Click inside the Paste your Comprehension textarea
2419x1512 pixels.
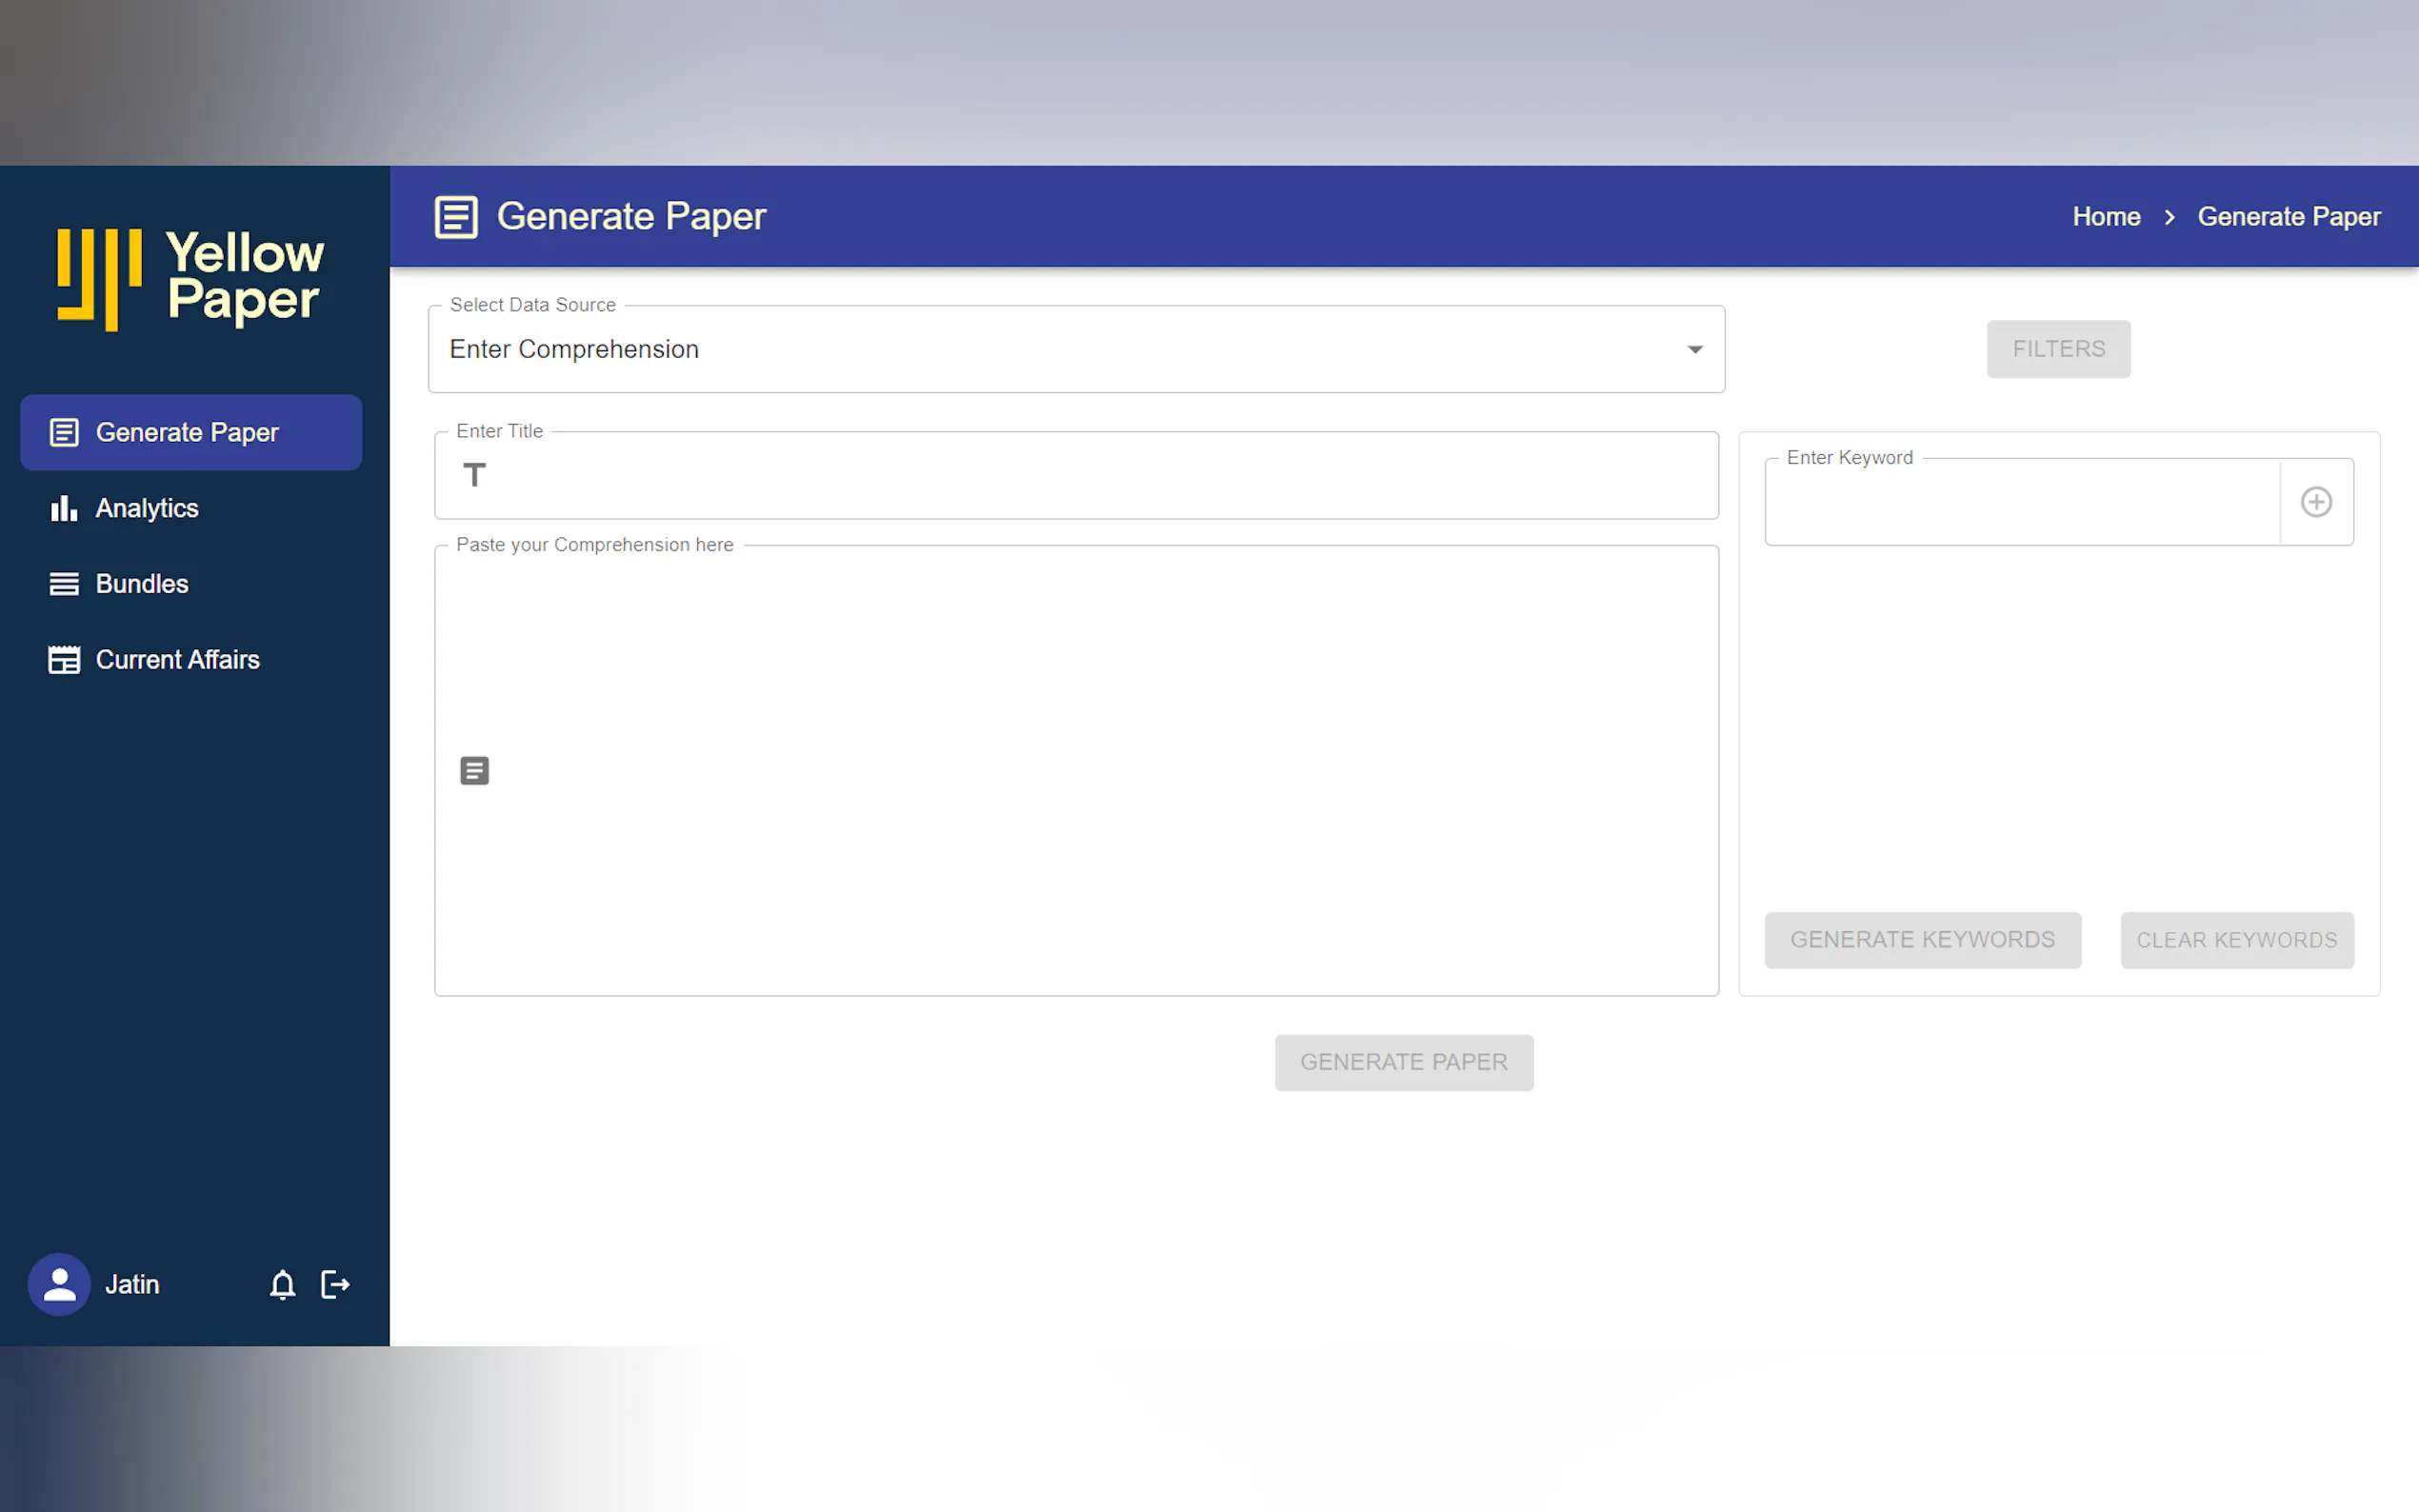pyautogui.click(x=1100, y=771)
